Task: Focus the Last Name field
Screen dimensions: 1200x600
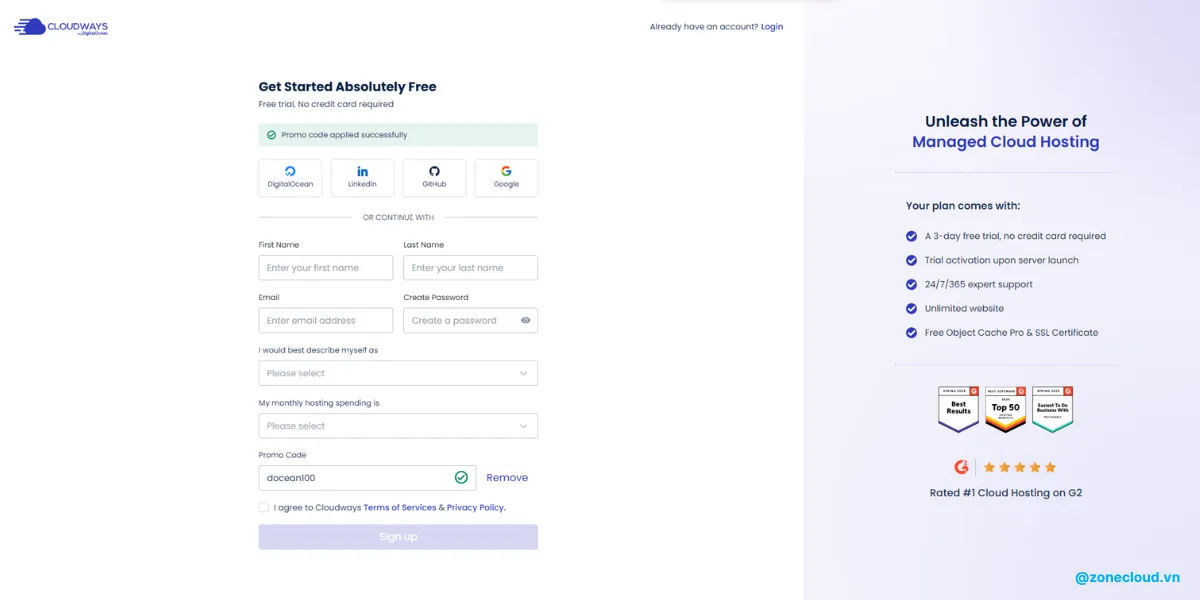Action: pos(470,268)
